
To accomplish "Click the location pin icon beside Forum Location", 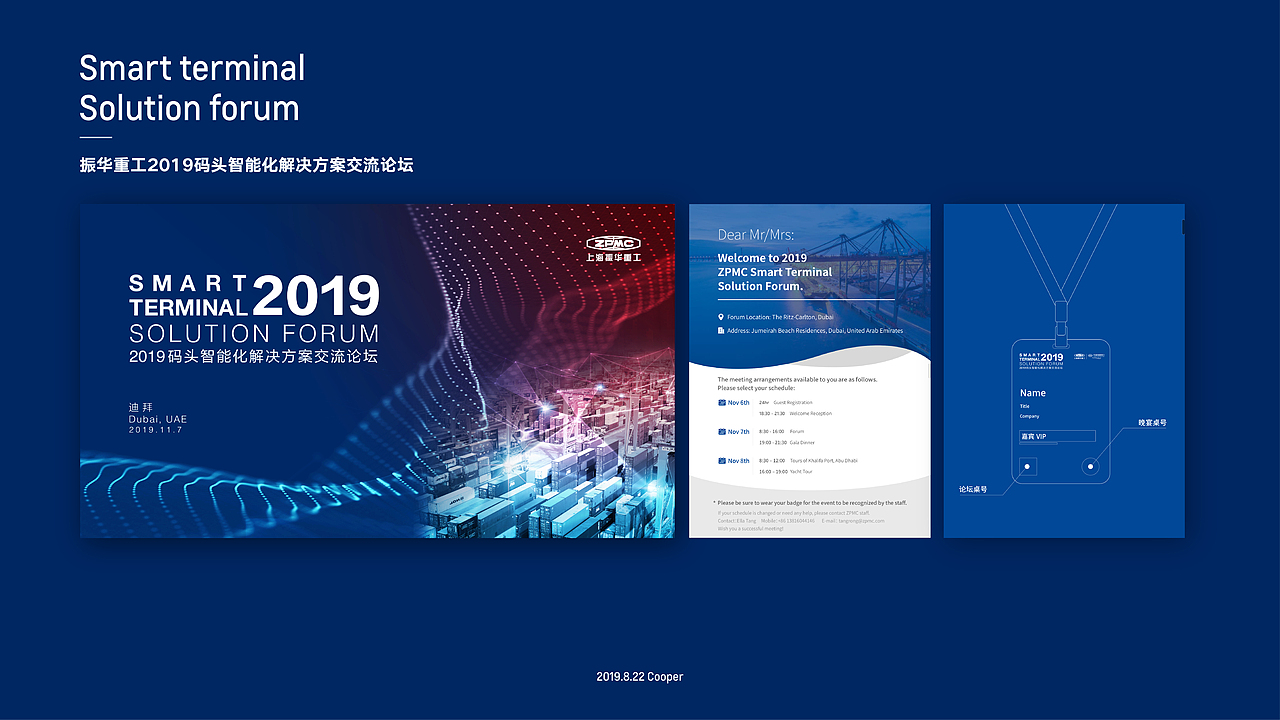I will pos(721,317).
